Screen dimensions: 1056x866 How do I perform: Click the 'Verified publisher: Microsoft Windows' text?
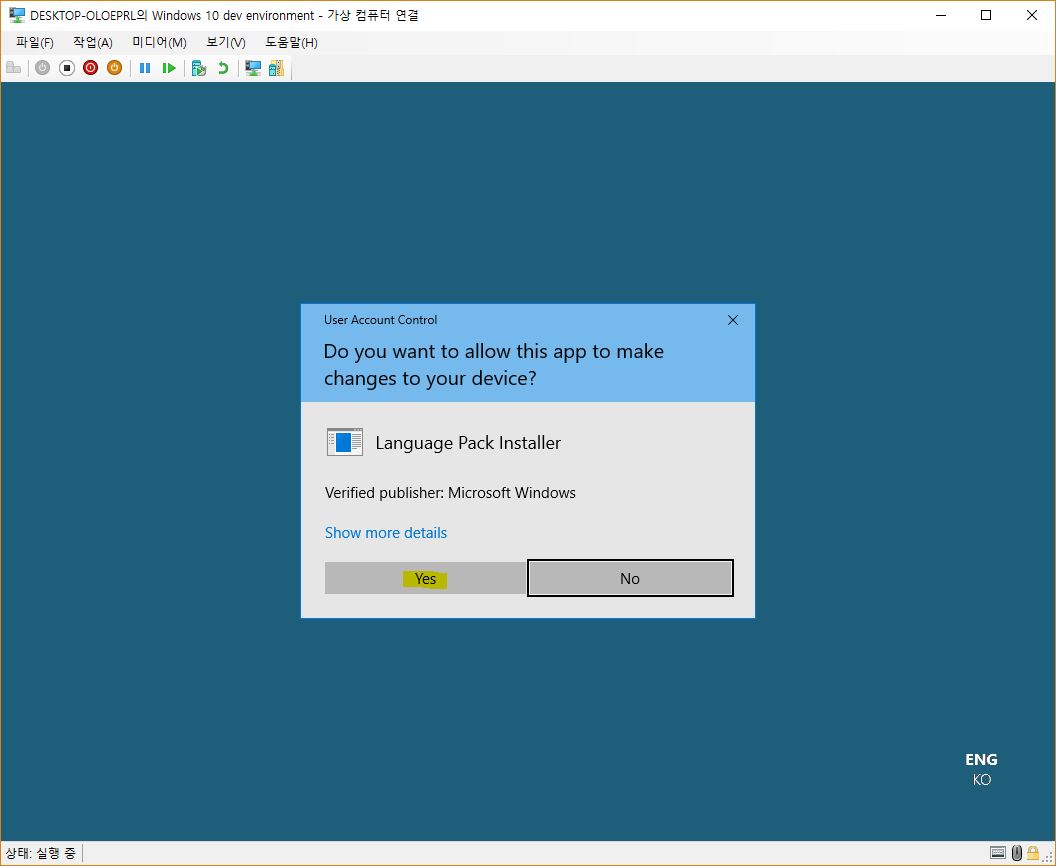[x=450, y=493]
